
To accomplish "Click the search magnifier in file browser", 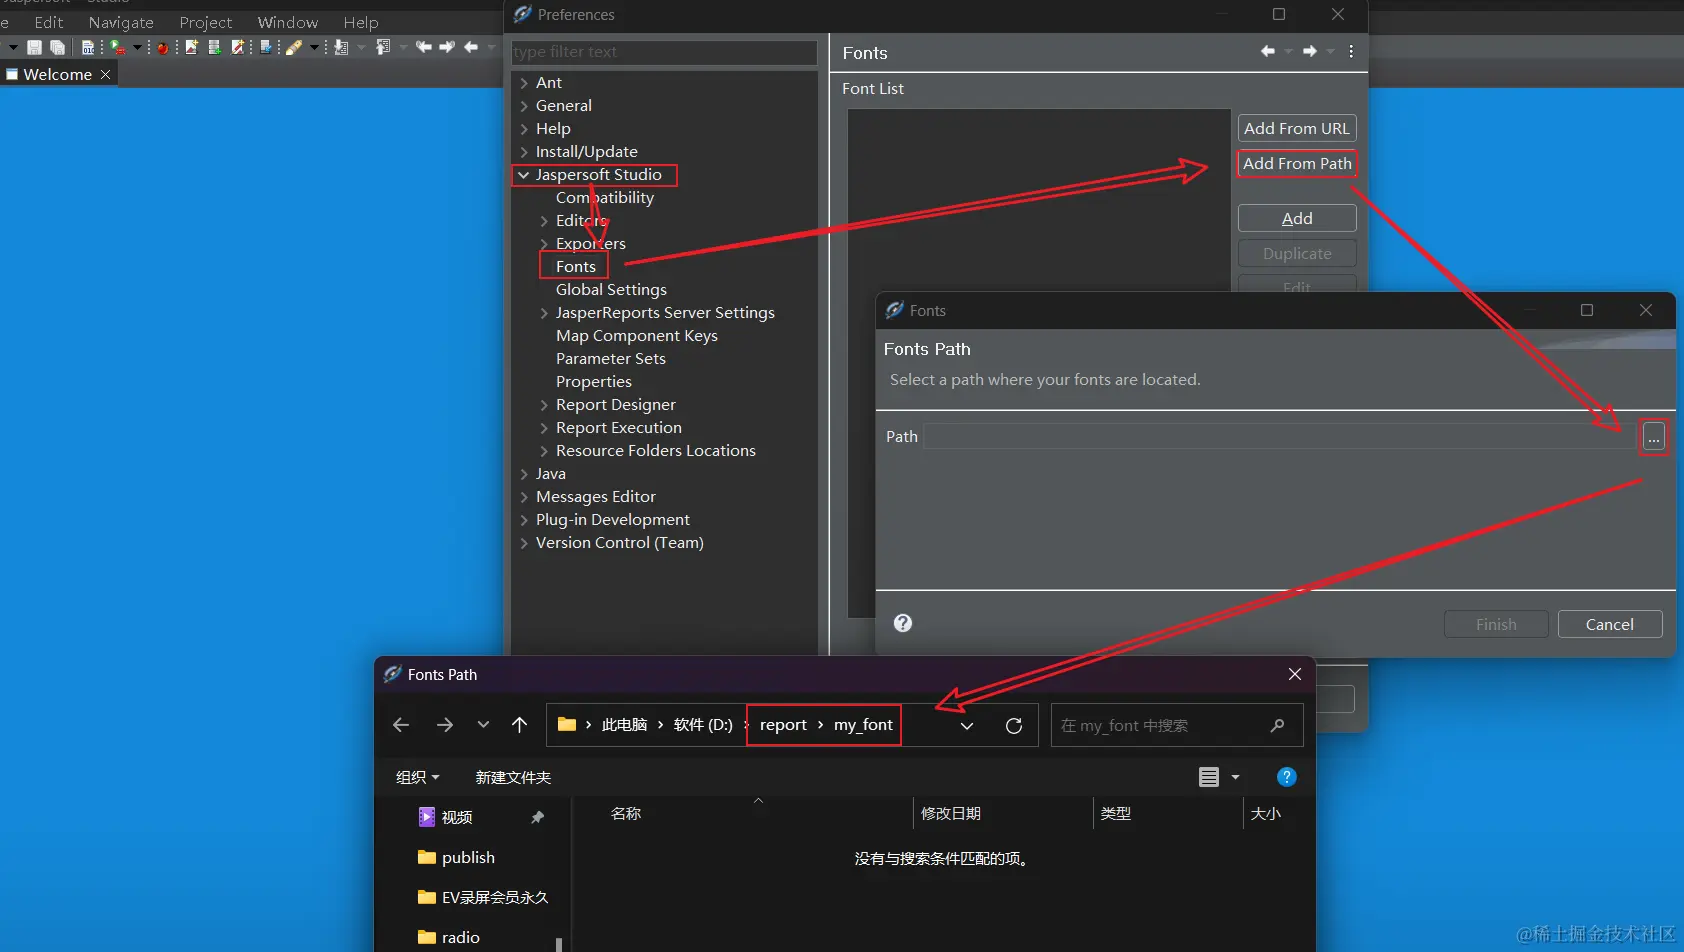I will (x=1277, y=725).
